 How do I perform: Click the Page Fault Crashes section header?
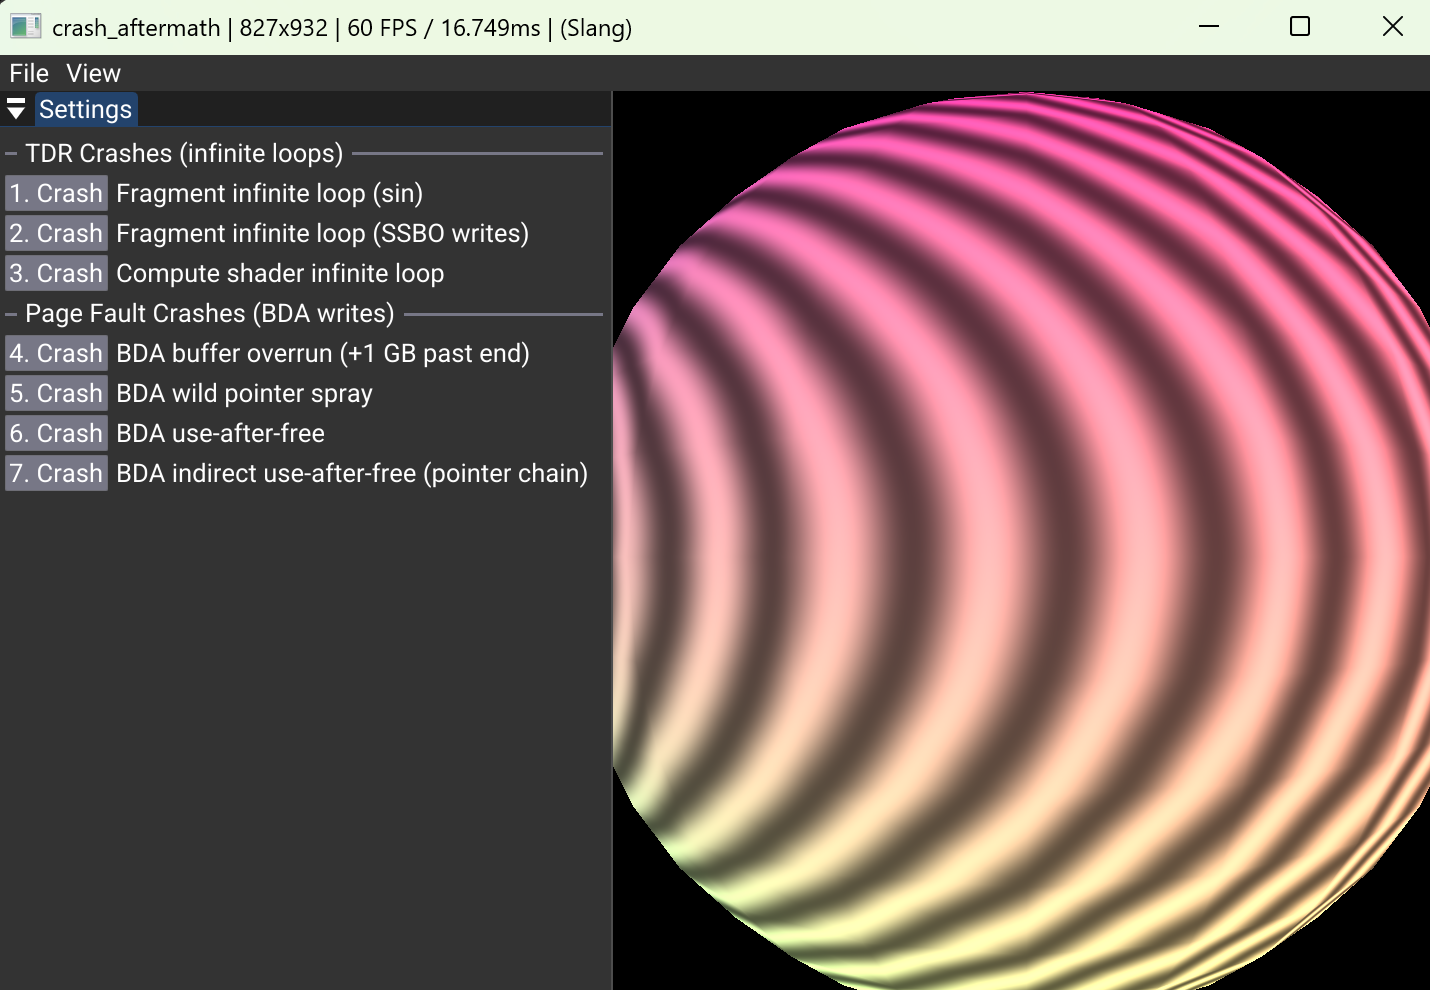[x=209, y=313]
